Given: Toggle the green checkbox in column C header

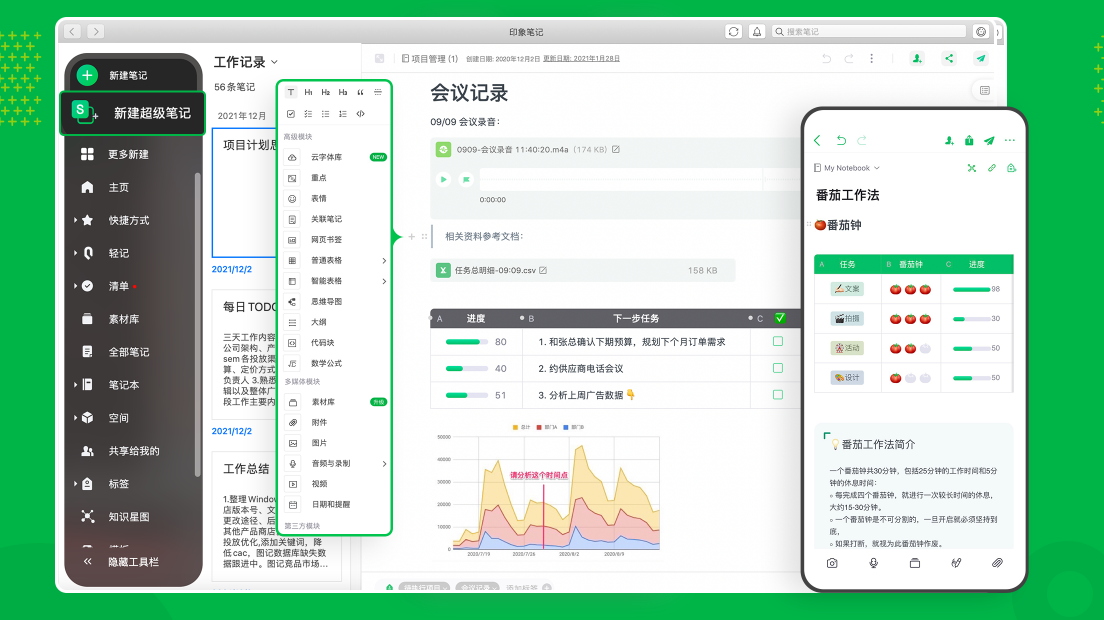Looking at the screenshot, I should tap(780, 318).
